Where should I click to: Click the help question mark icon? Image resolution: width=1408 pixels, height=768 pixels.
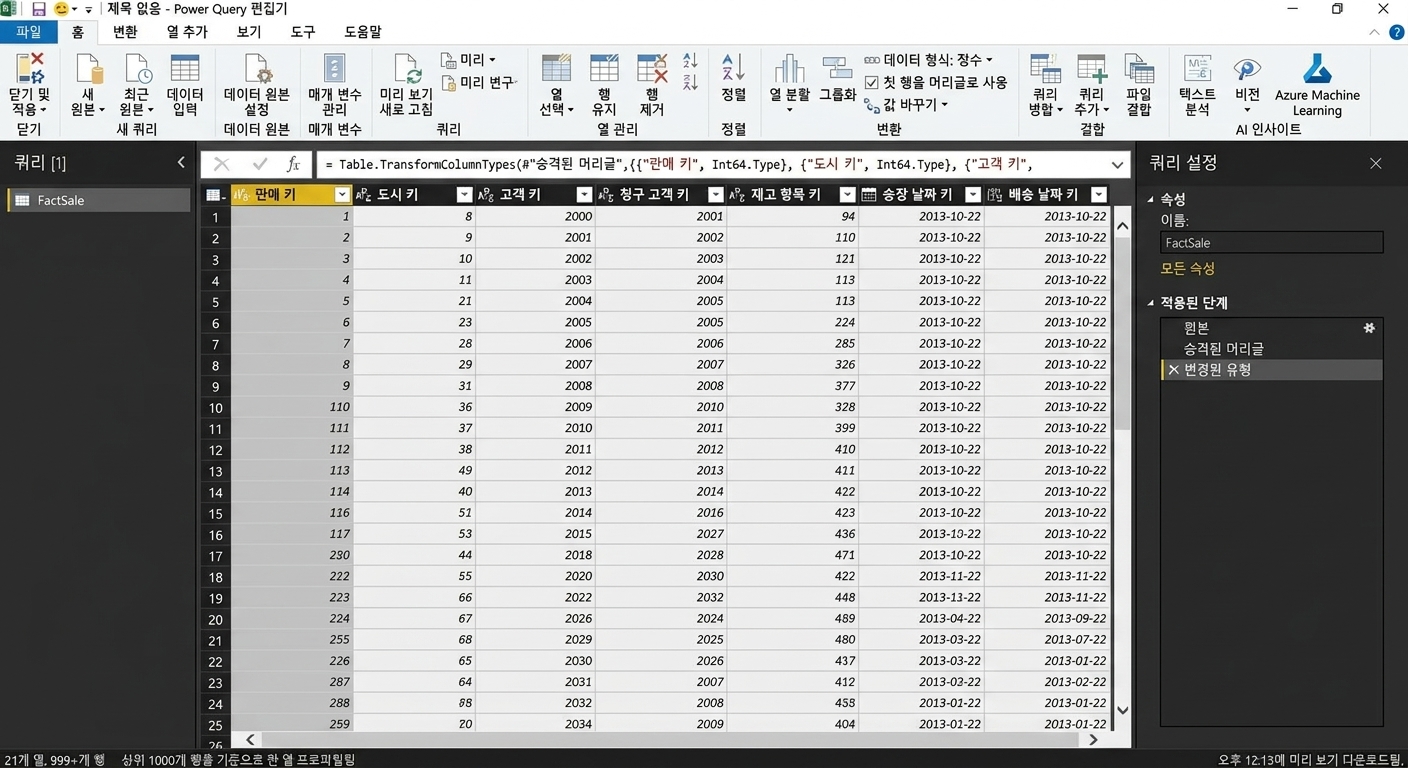[x=1397, y=32]
